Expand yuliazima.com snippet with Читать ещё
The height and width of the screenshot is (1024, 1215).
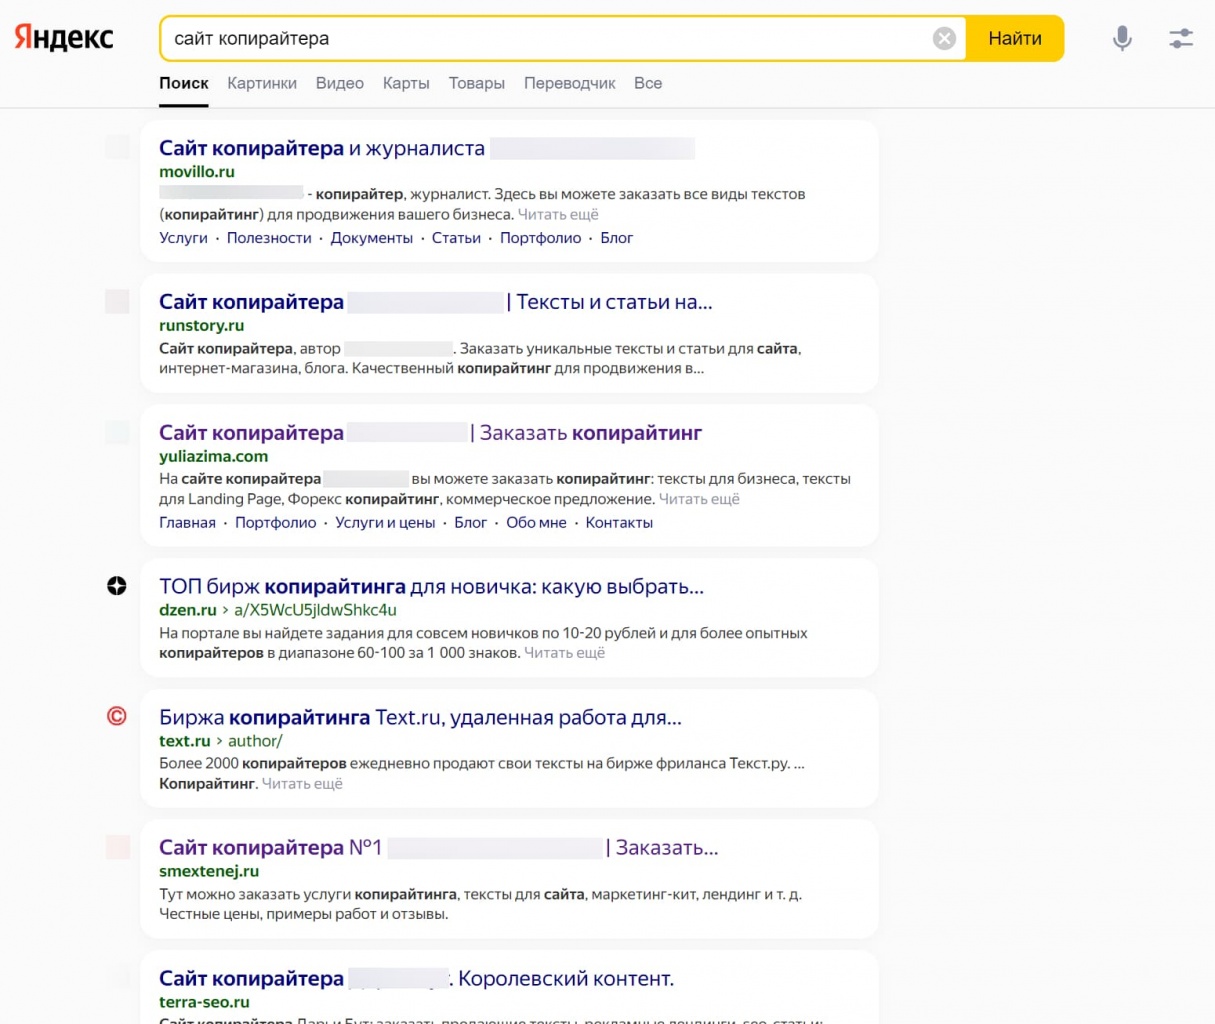pyautogui.click(x=699, y=499)
